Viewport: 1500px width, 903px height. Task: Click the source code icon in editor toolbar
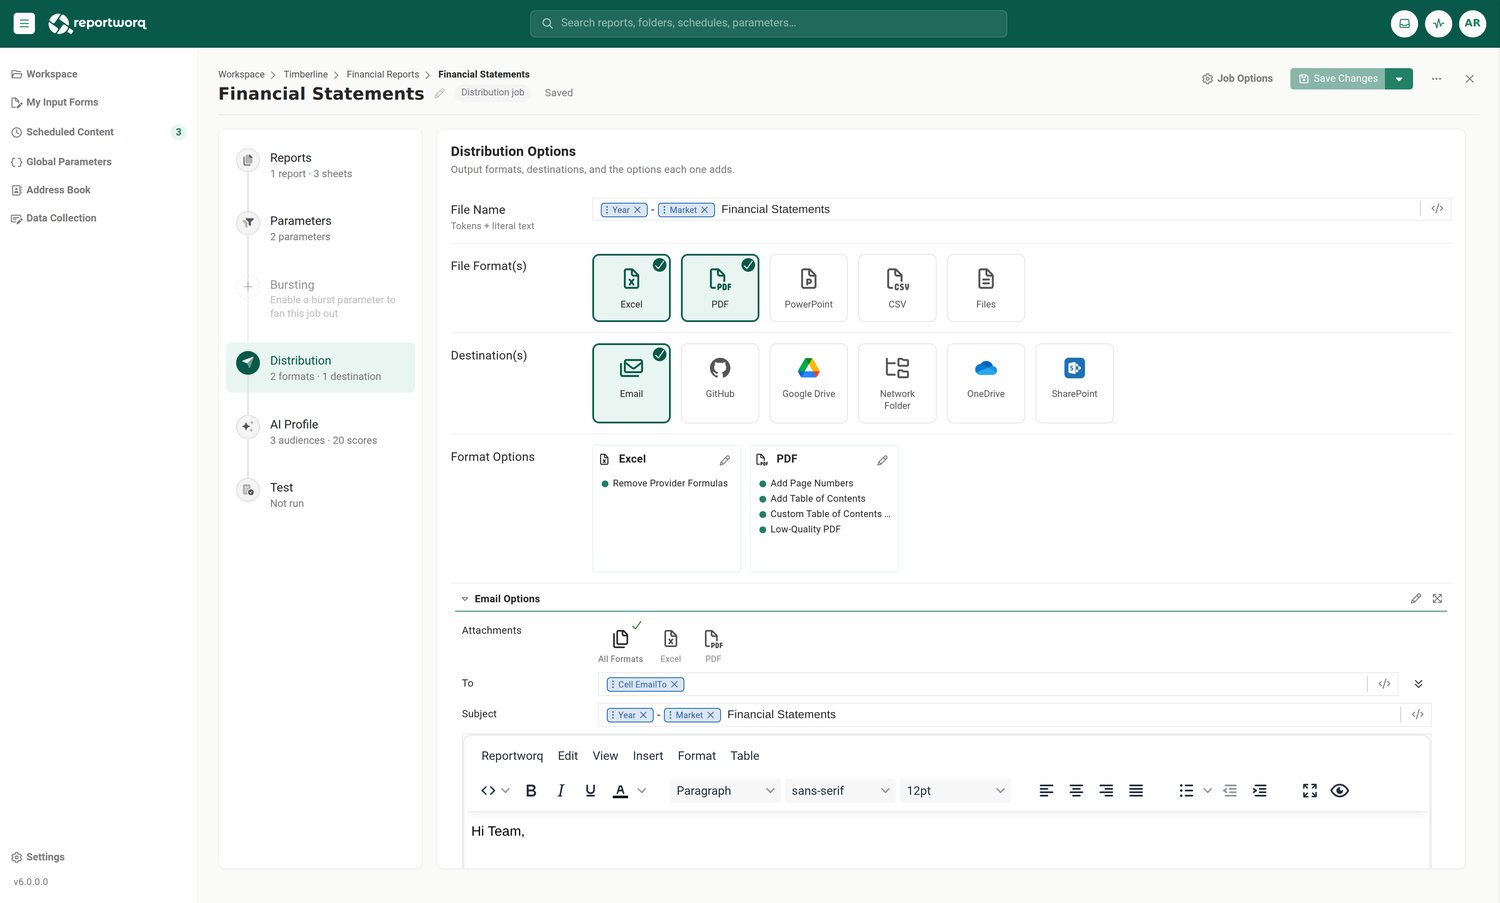click(488, 791)
